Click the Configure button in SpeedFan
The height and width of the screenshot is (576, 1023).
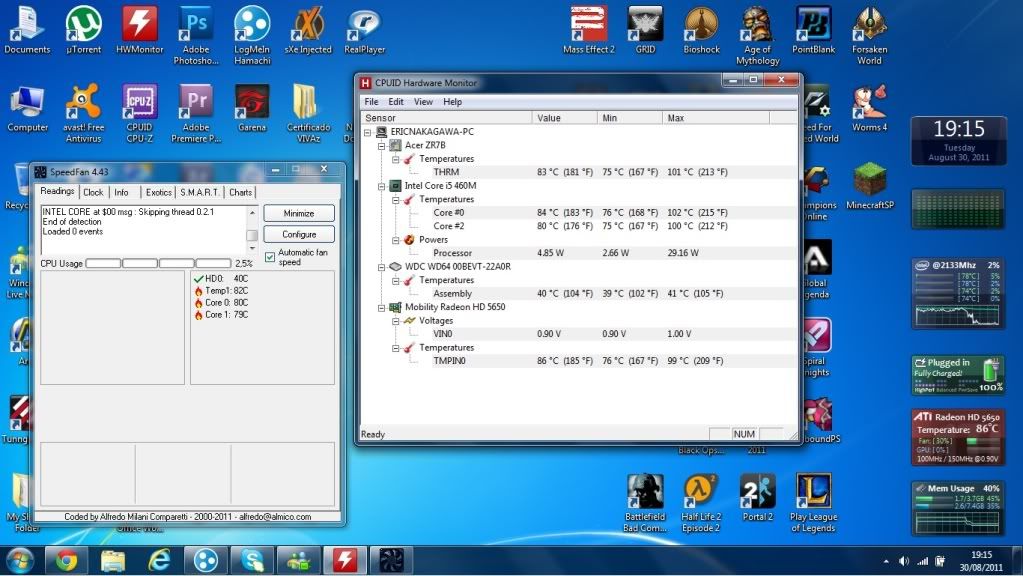point(299,234)
